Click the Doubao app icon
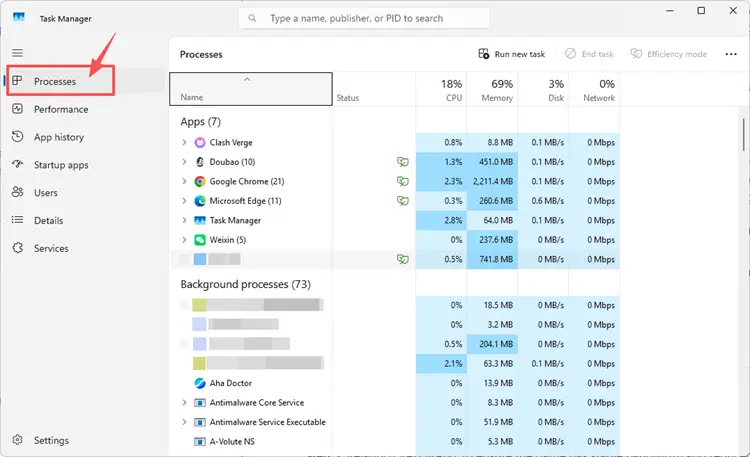Image resolution: width=750 pixels, height=457 pixels. tap(200, 162)
